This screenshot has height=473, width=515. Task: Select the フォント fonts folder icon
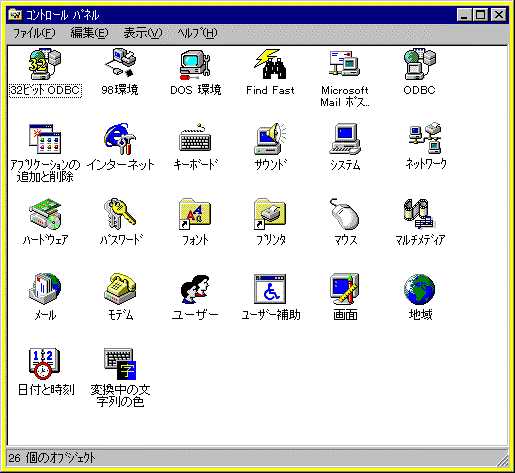coord(195,214)
